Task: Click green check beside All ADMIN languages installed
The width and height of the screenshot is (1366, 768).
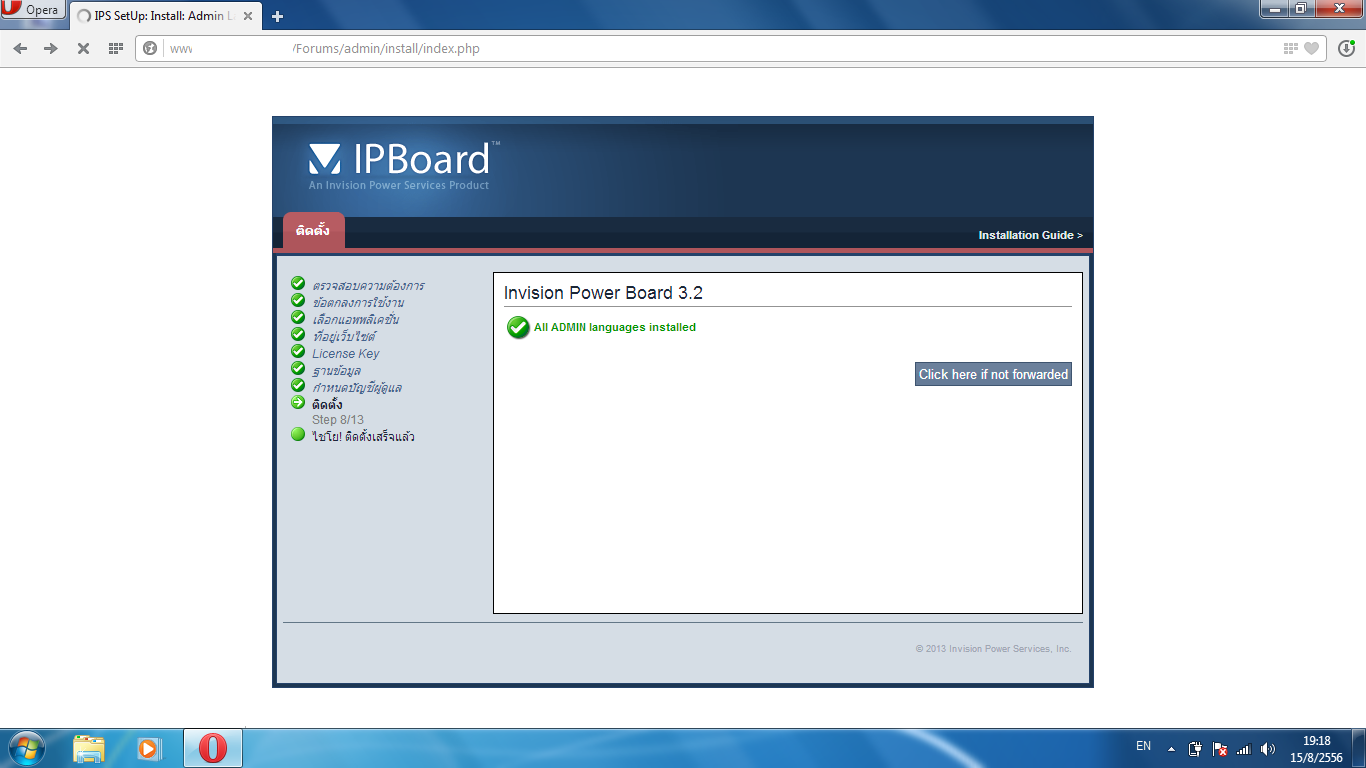Action: click(x=518, y=327)
